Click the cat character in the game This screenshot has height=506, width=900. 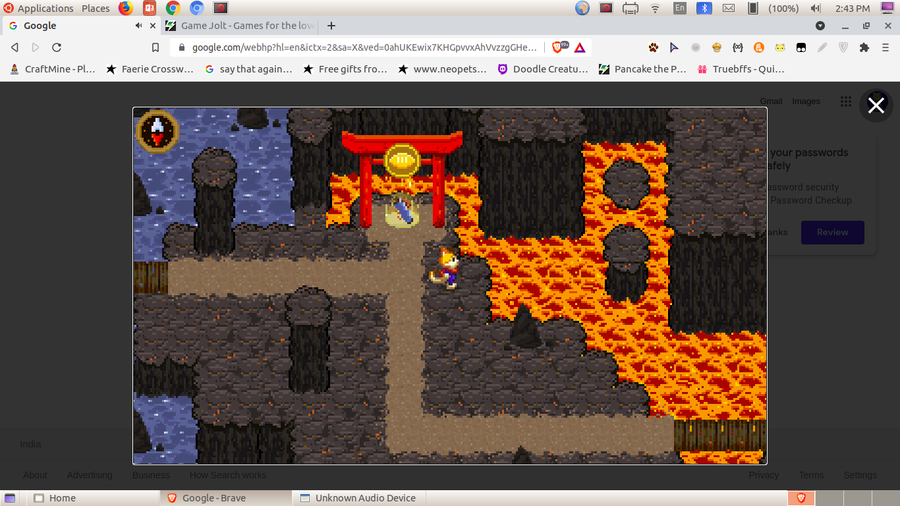coord(446,268)
